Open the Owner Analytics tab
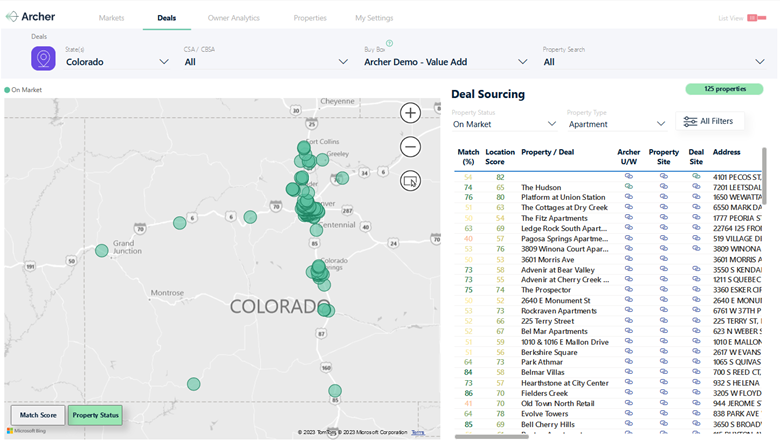Image resolution: width=780 pixels, height=447 pixels. pos(234,18)
